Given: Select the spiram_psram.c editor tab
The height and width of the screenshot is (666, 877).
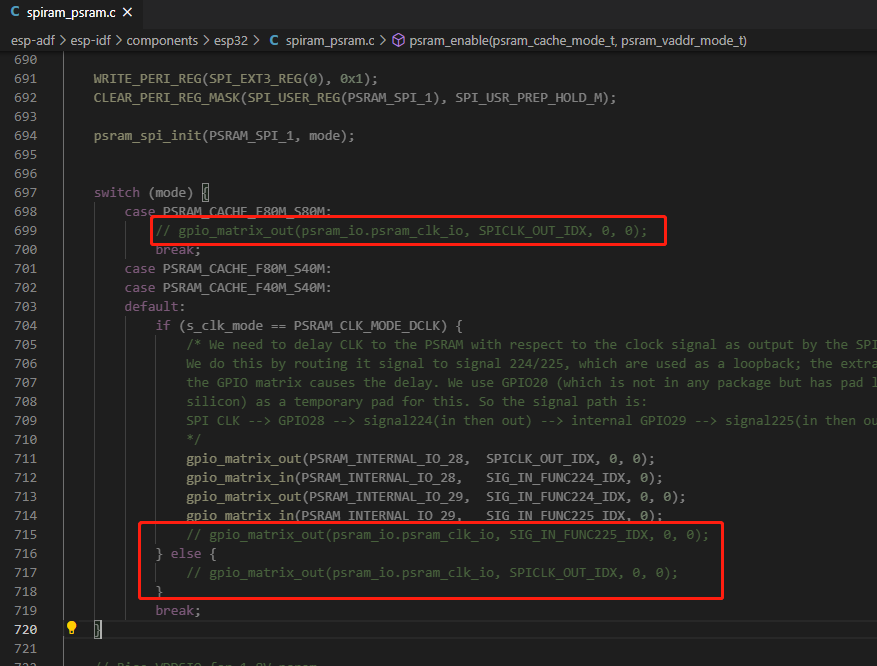Looking at the screenshot, I should pos(71,12).
